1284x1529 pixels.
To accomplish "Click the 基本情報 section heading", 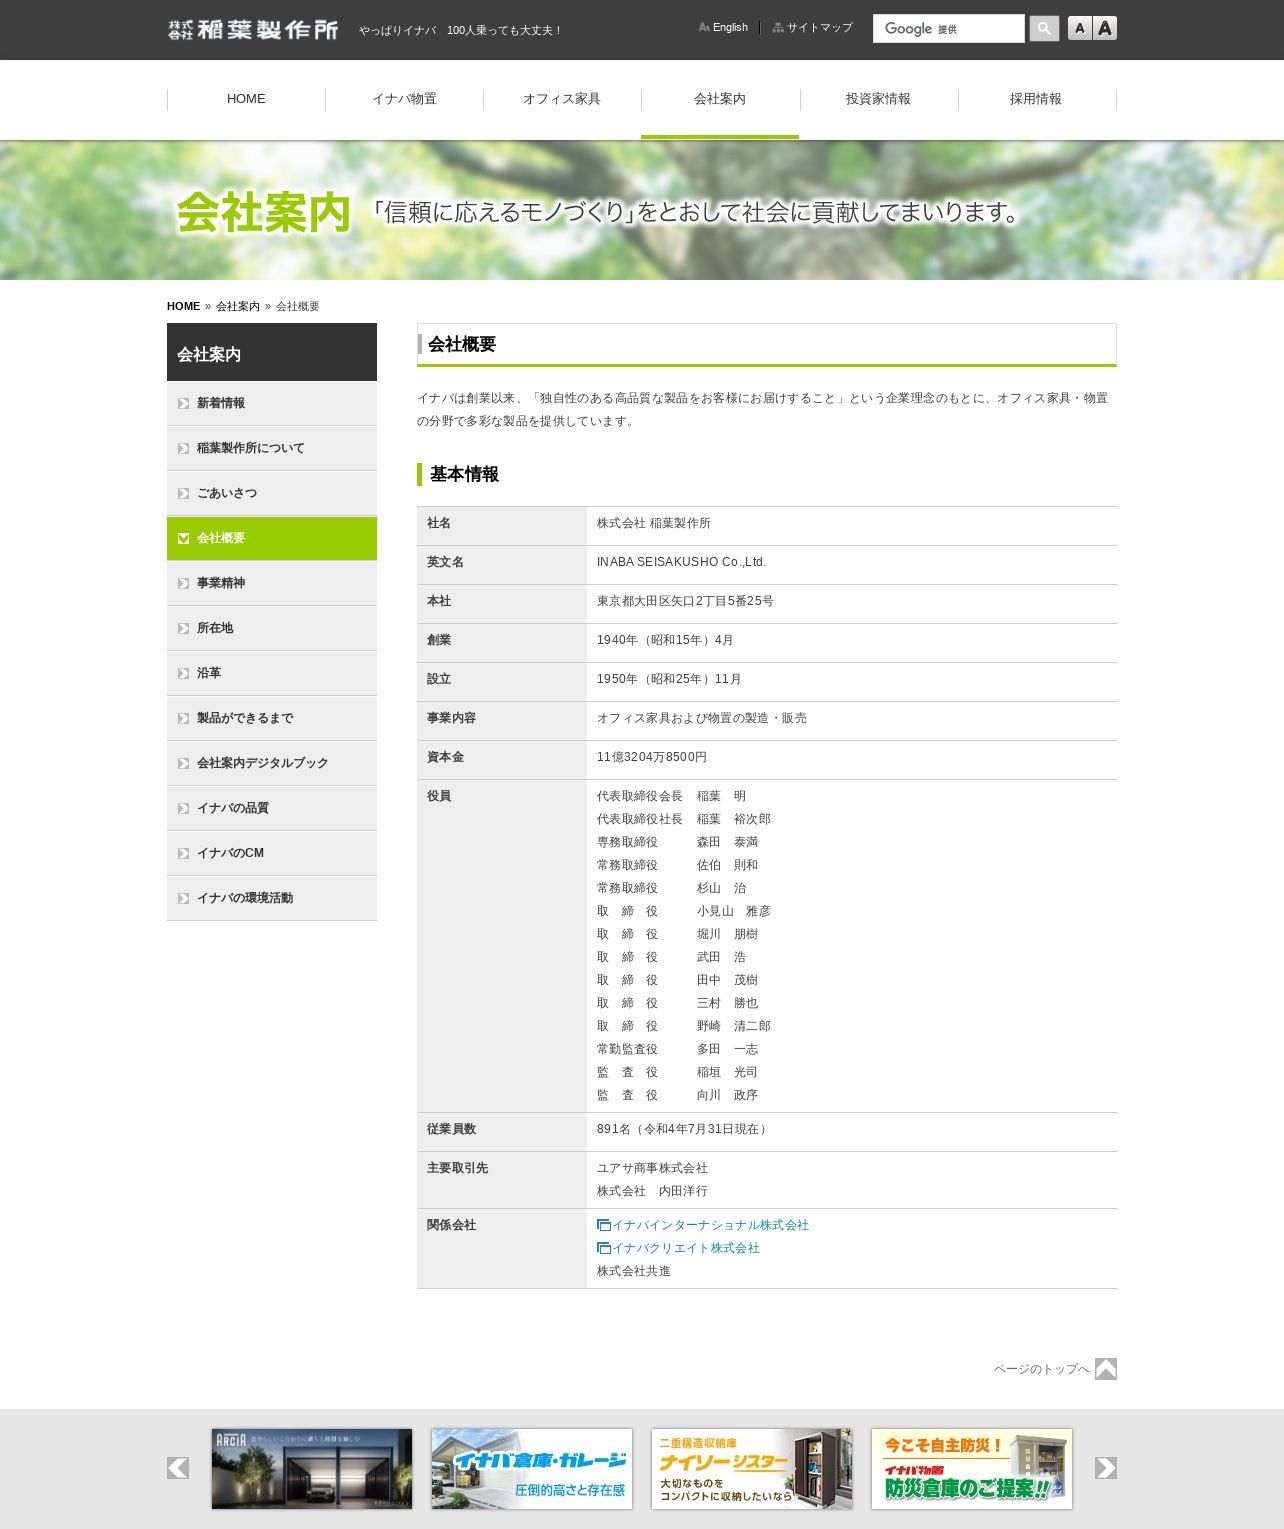I will coord(464,474).
